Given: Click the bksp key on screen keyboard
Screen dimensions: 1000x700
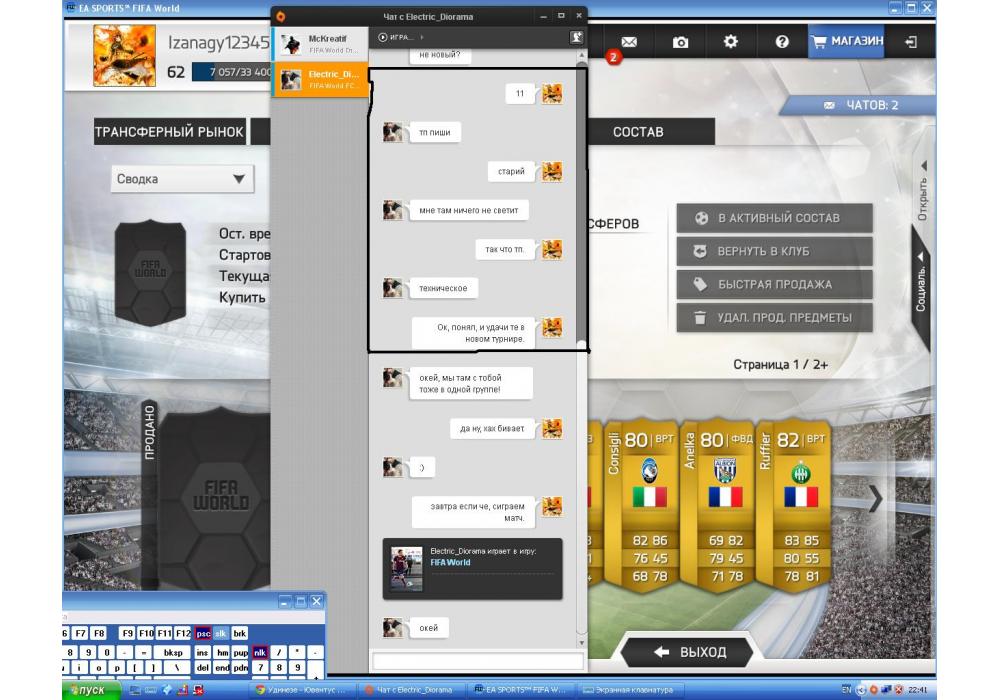Looking at the screenshot, I should [173, 652].
